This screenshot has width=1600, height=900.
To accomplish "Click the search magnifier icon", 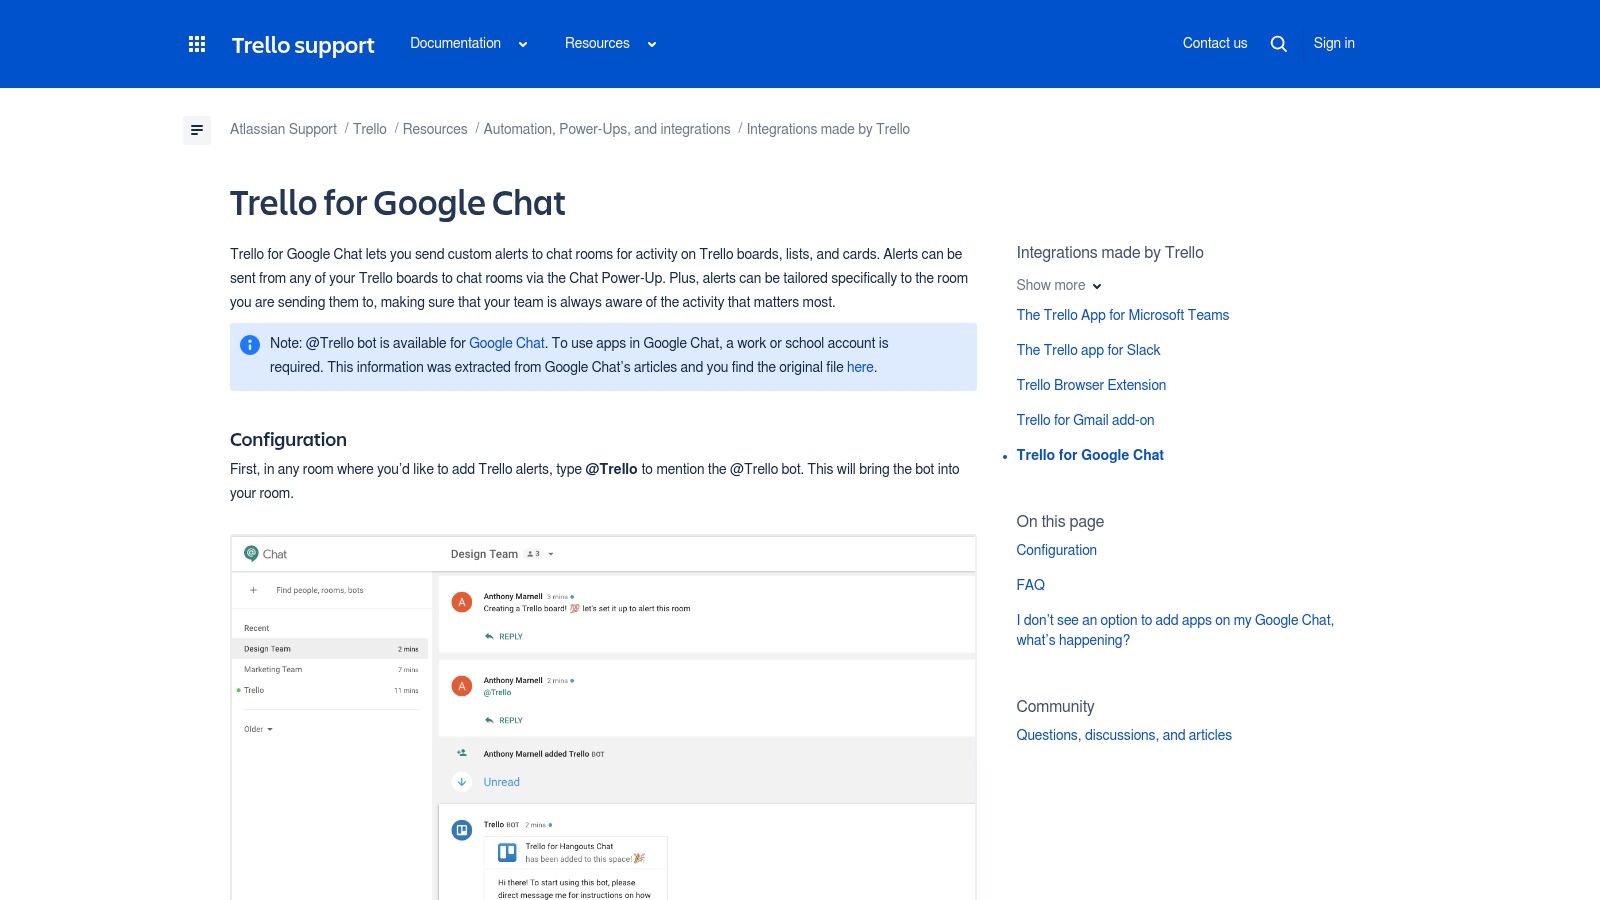I will [x=1278, y=43].
